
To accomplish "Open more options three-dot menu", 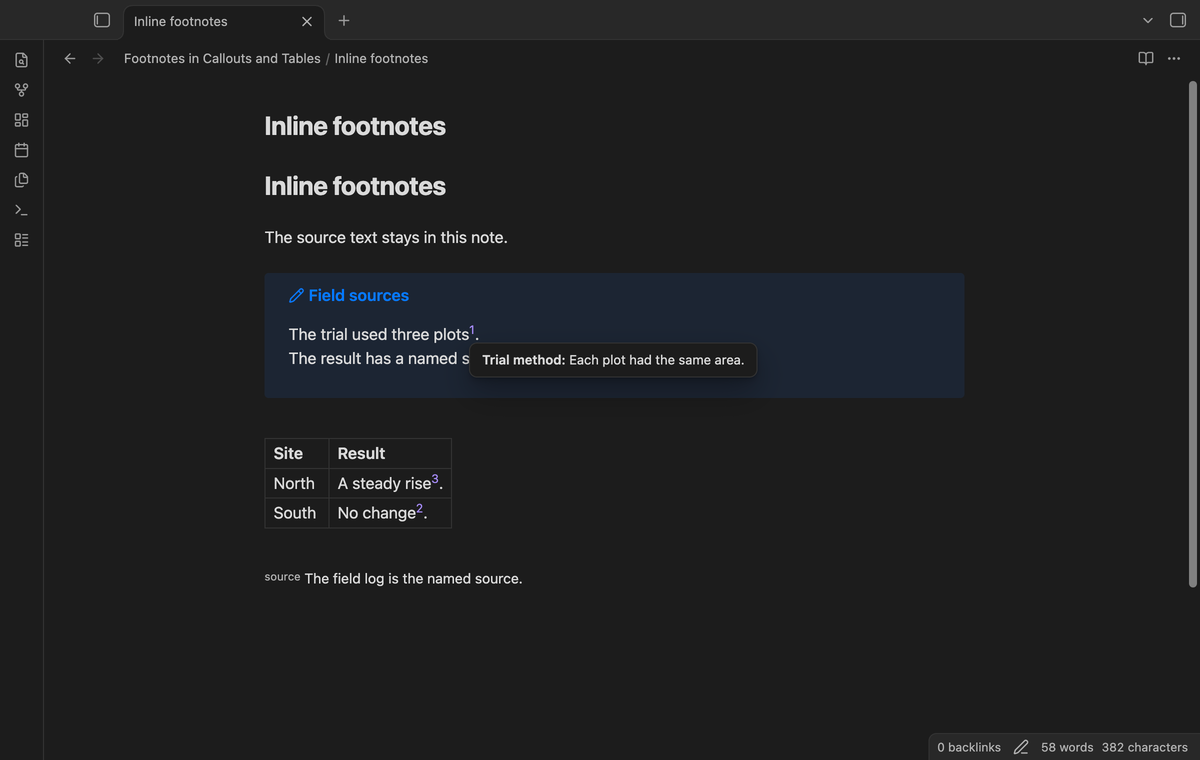I will (x=1173, y=58).
